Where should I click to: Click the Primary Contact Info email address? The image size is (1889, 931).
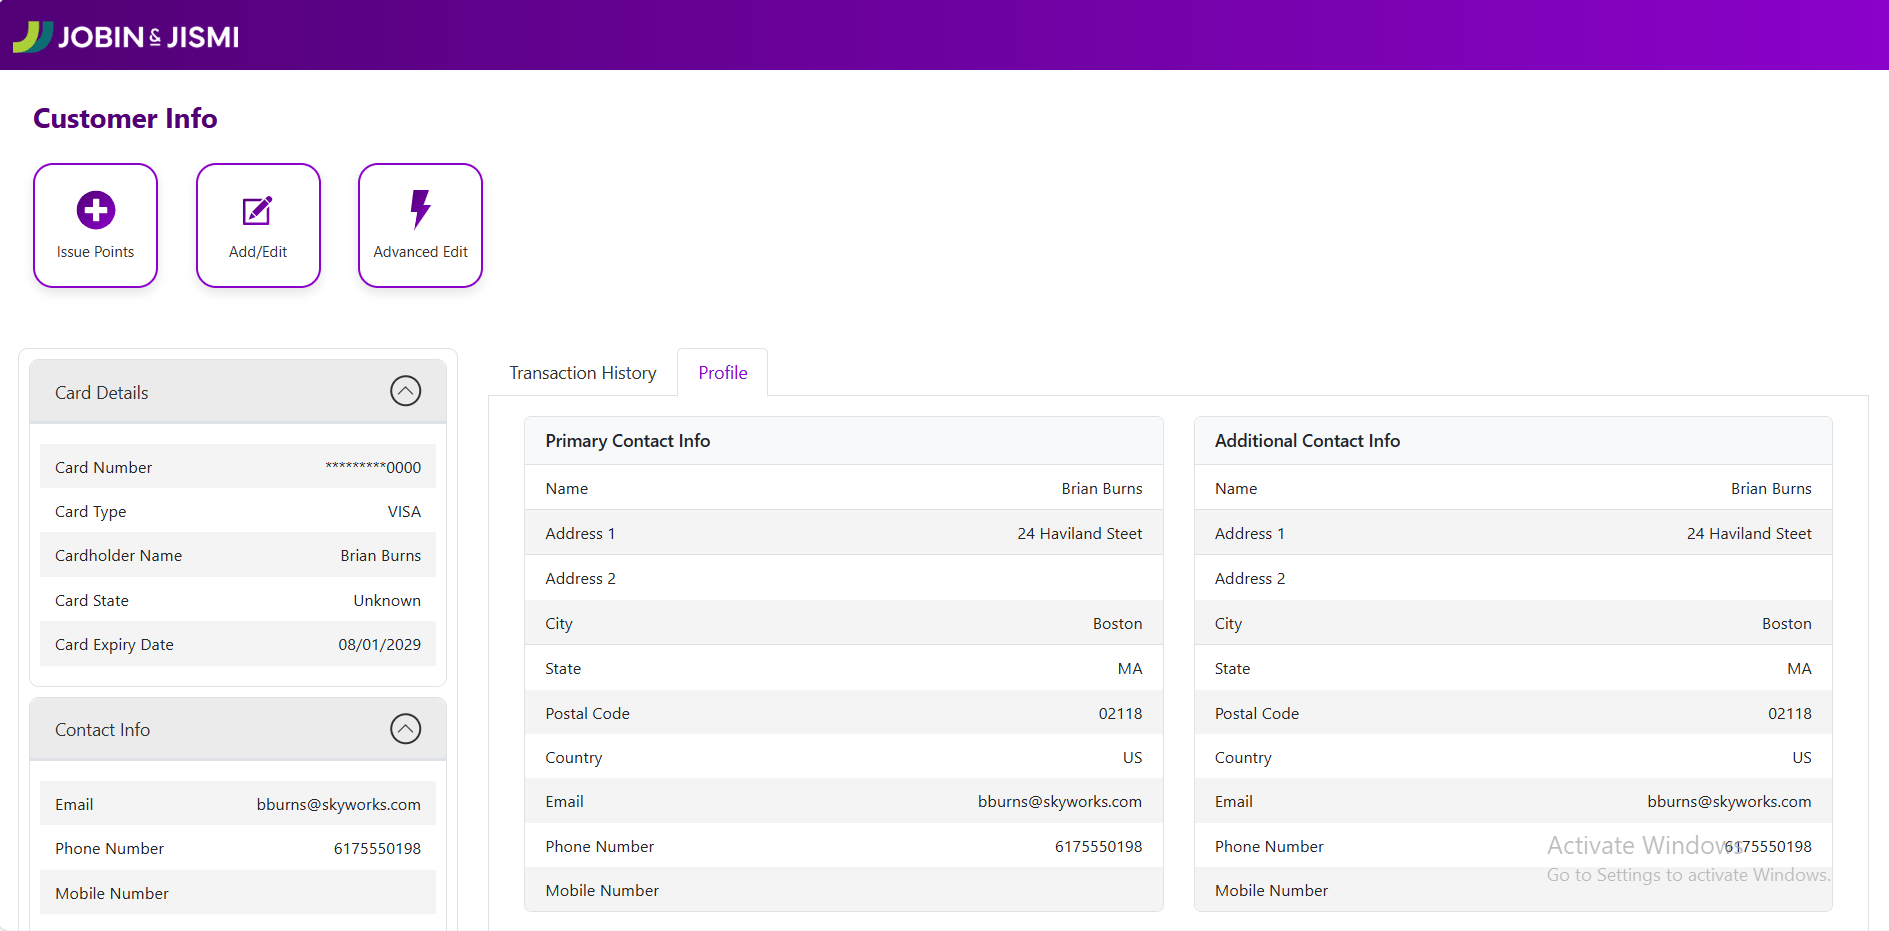tap(1059, 802)
